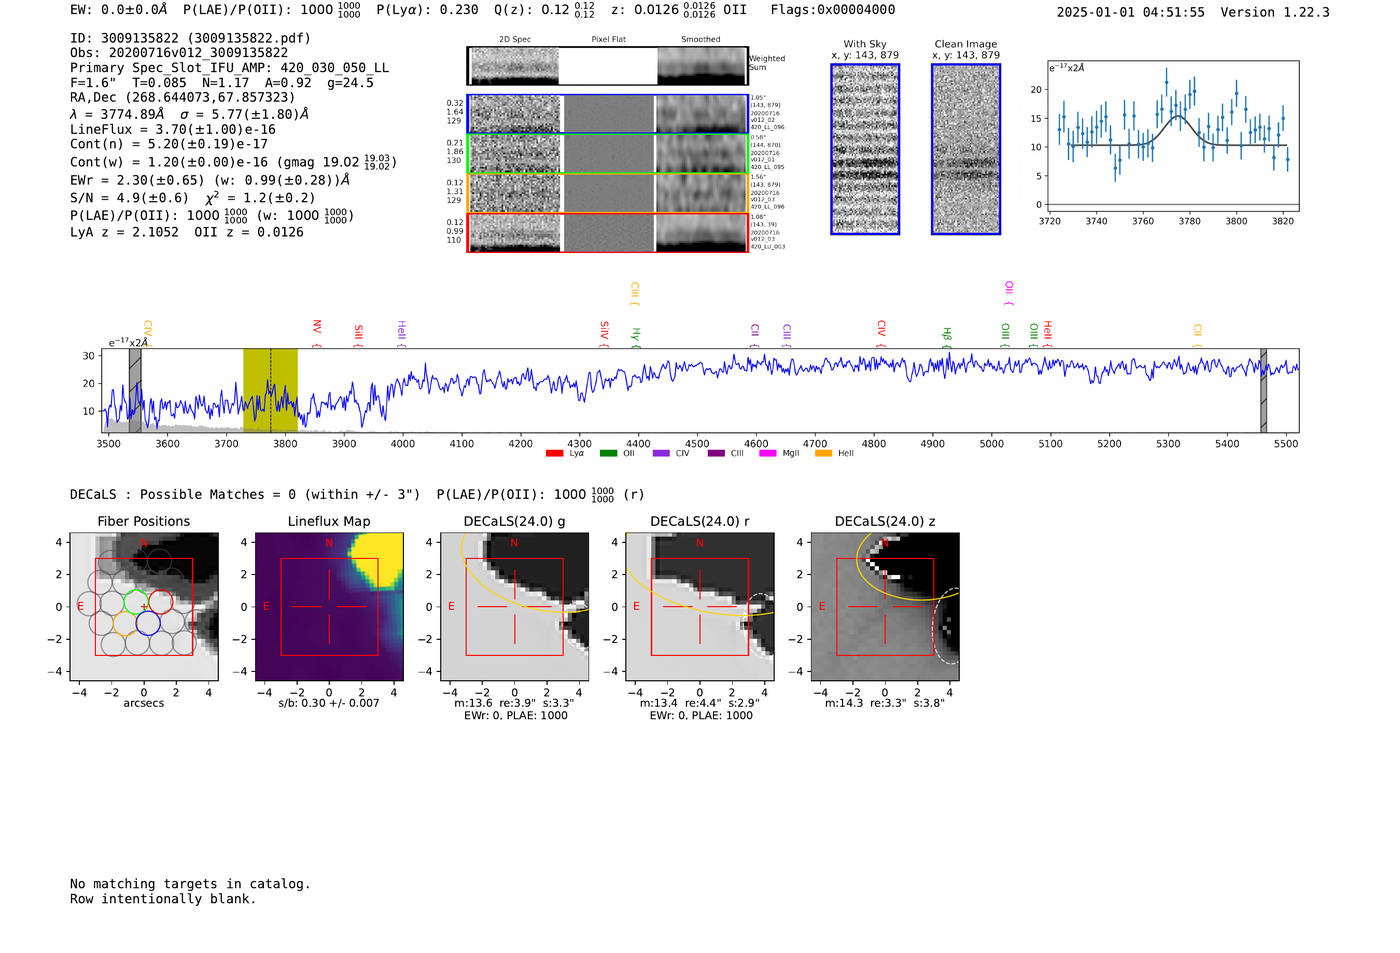Click the orange HeII legend swatch
The image size is (1400, 953).
[x=824, y=453]
